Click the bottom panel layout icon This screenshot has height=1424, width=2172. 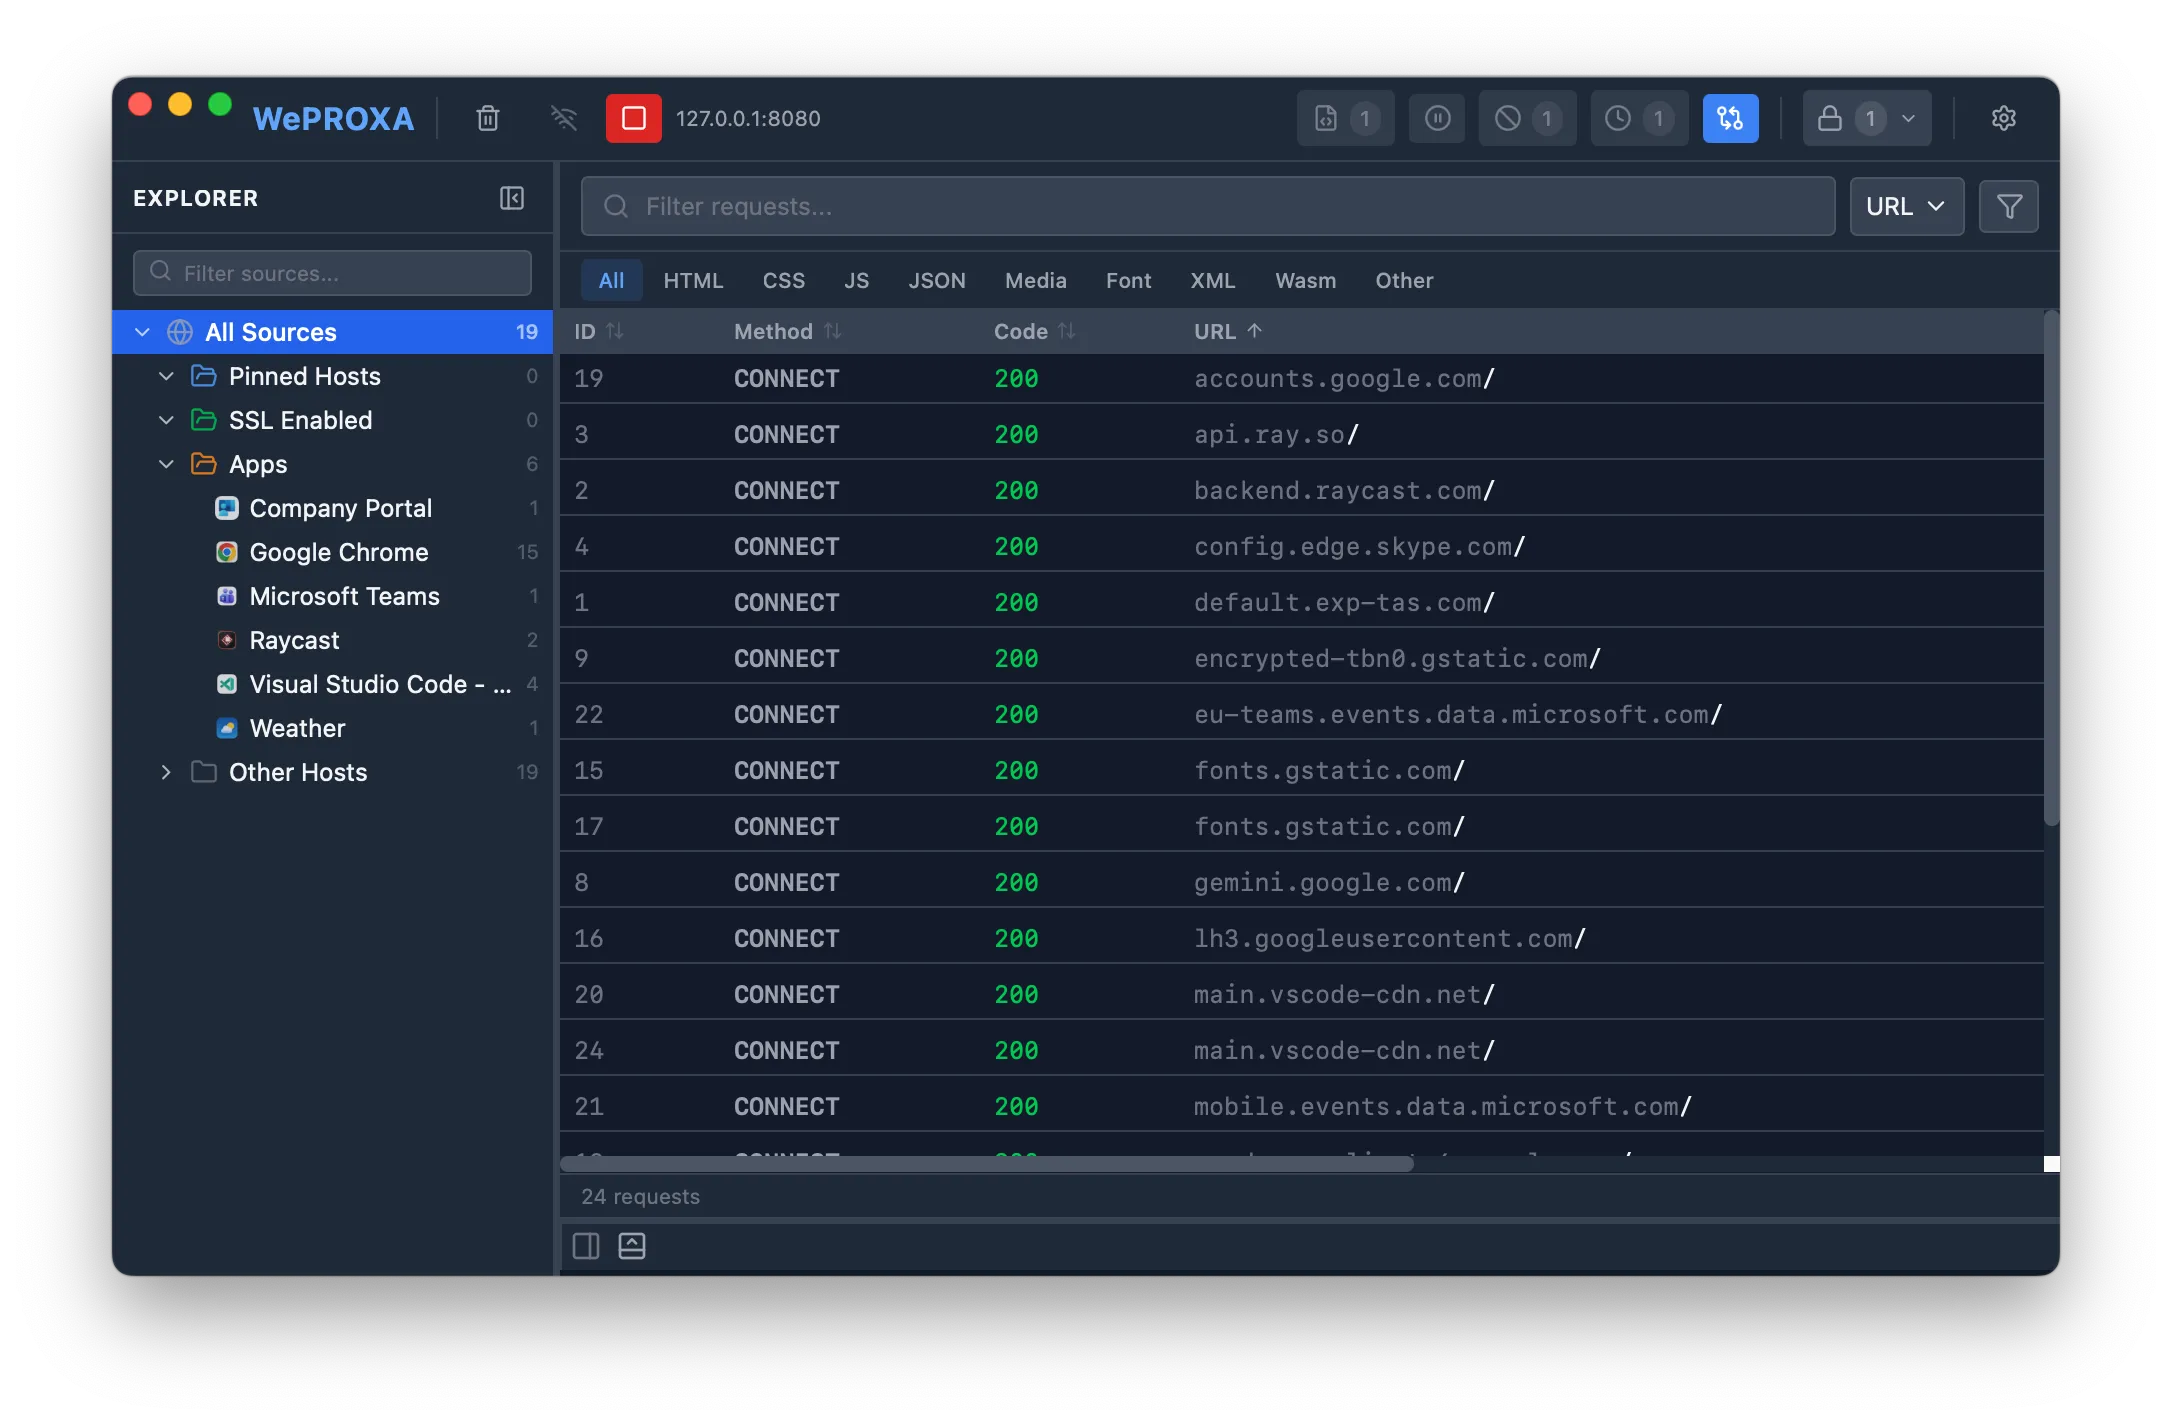click(632, 1246)
